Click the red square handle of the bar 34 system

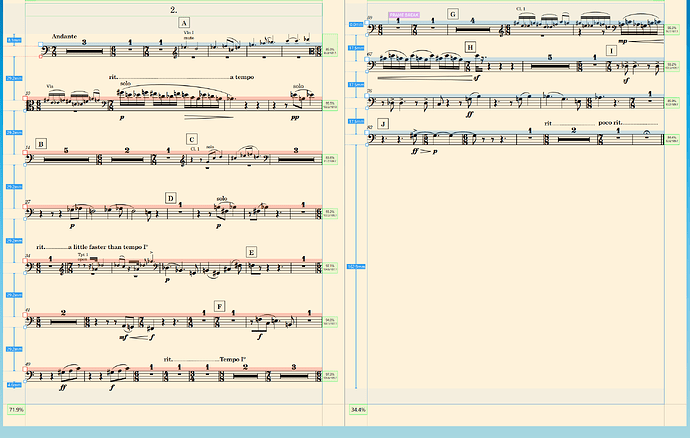pyautogui.click(x=25, y=261)
